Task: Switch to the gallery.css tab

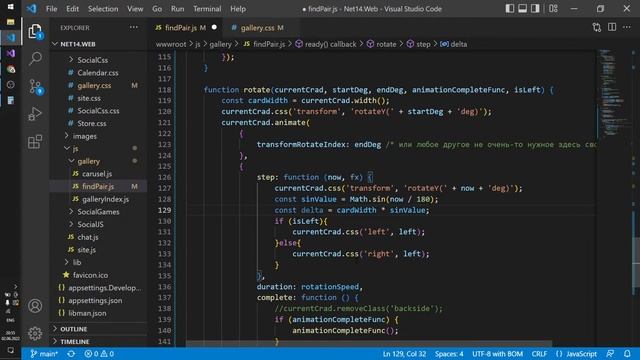Action: (x=261, y=28)
